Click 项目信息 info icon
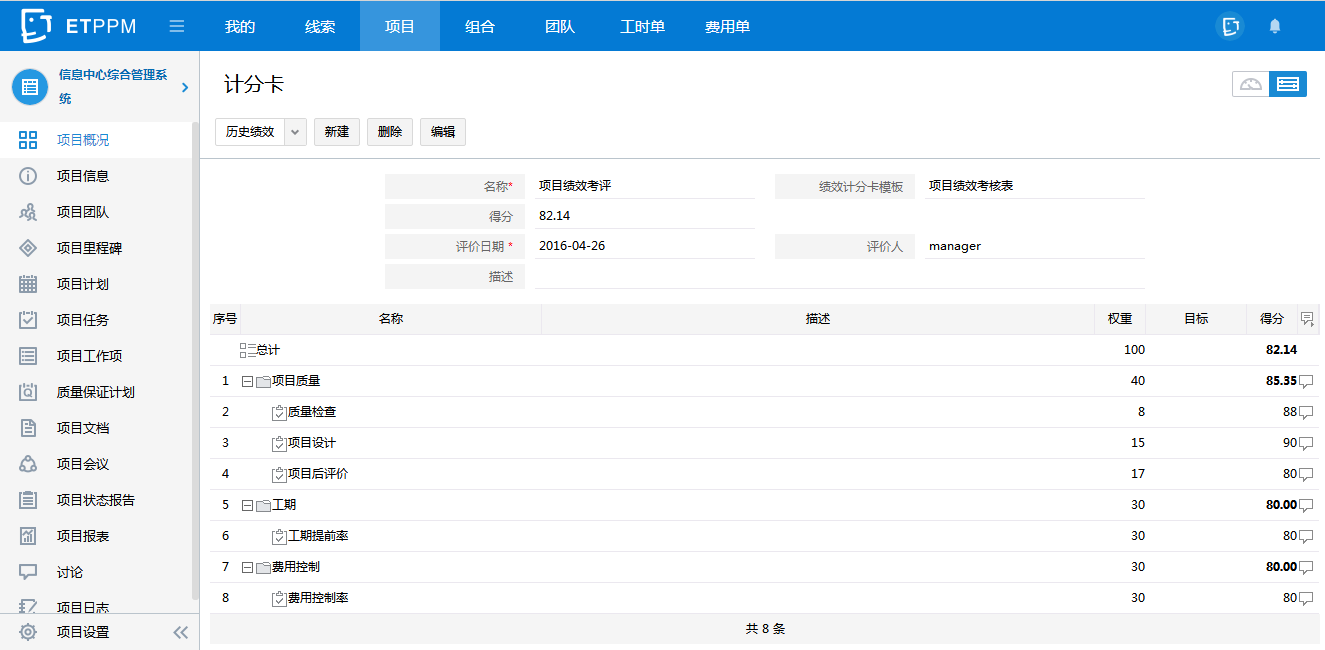1325x650 pixels. [x=28, y=176]
